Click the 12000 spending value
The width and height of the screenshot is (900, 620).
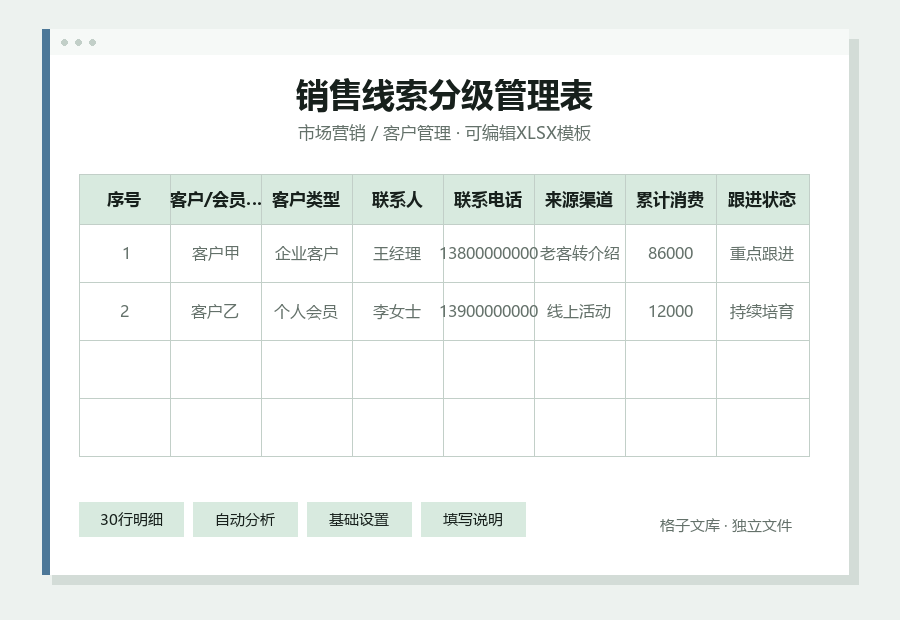click(670, 311)
